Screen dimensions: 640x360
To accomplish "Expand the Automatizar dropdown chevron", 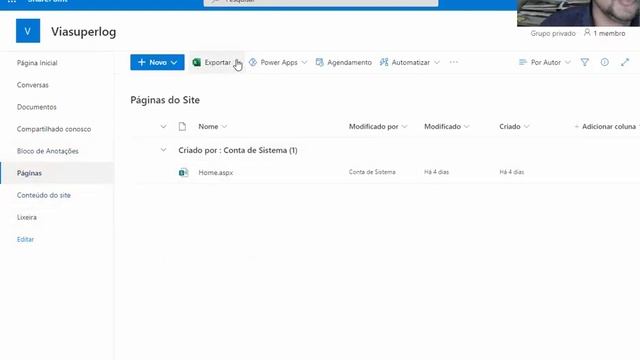I will coord(437,62).
